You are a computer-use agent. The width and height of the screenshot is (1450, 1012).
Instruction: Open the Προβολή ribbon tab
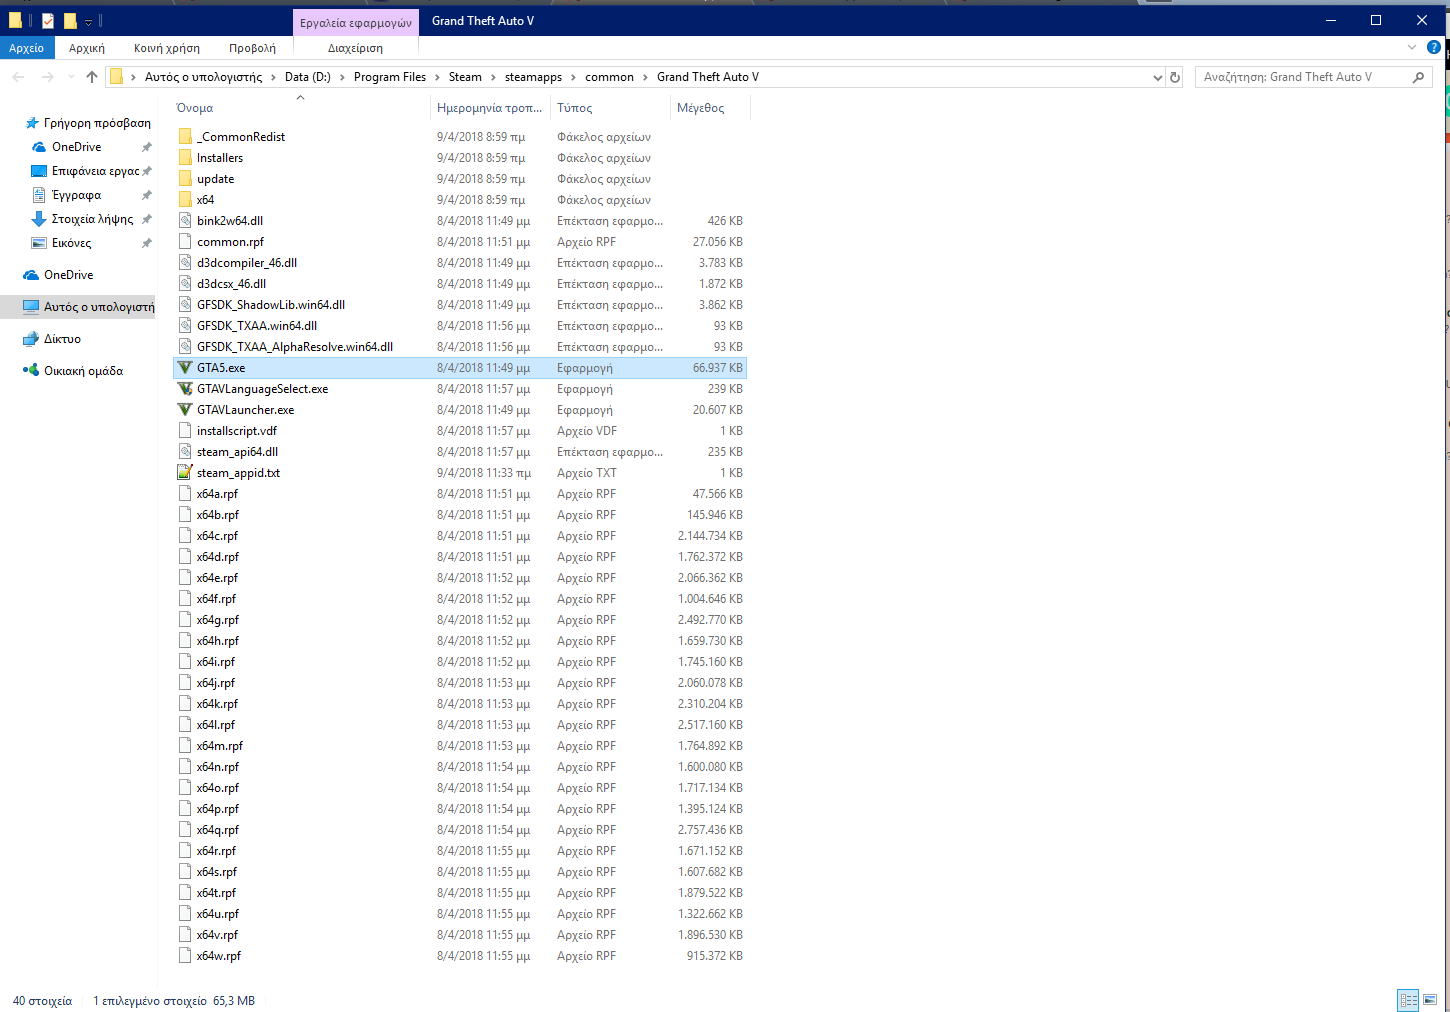click(252, 48)
